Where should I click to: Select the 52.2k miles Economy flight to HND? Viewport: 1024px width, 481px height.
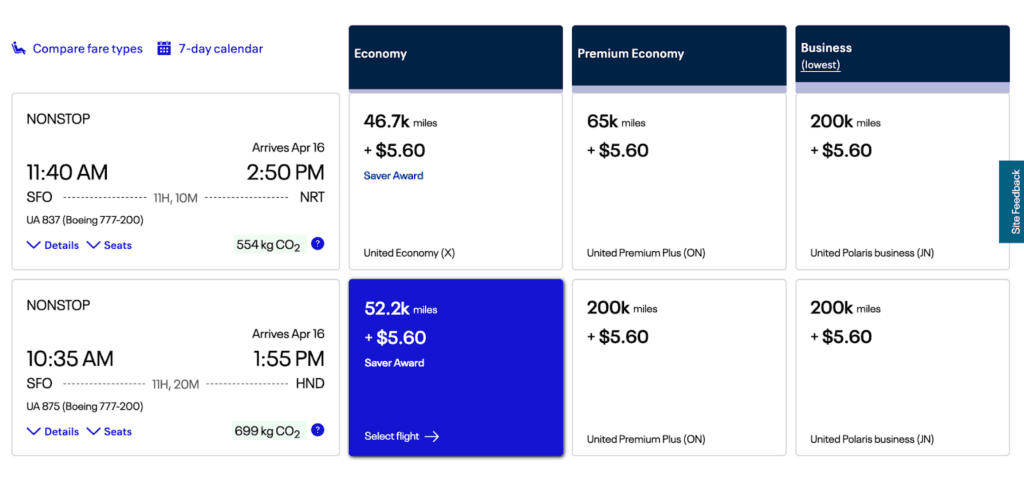[456, 367]
